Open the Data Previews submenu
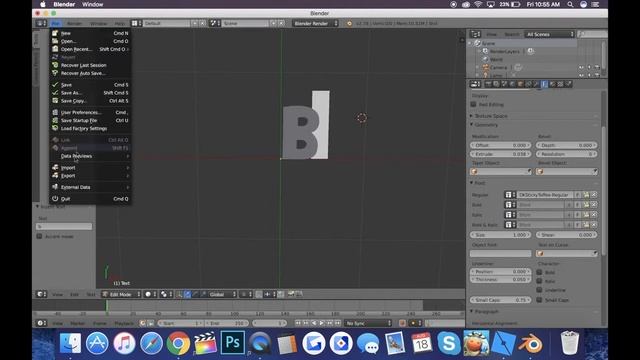 [90, 156]
